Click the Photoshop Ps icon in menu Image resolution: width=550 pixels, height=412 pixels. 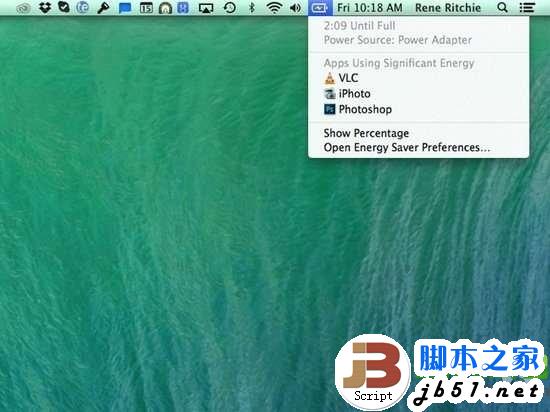[x=329, y=109]
